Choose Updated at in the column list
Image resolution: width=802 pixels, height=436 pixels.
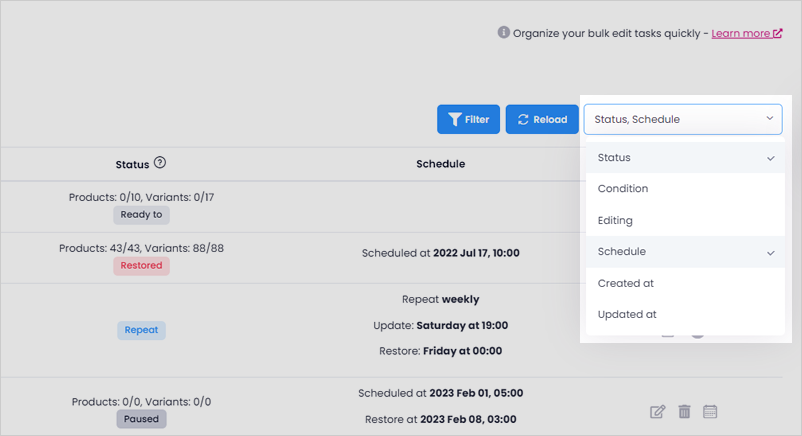(685, 315)
